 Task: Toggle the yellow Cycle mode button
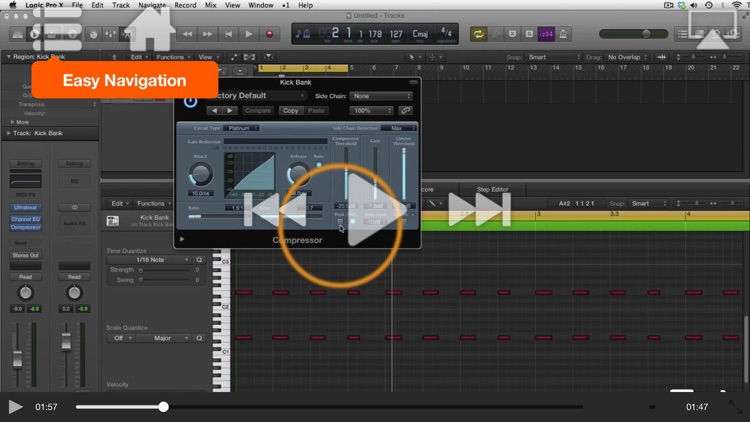click(x=478, y=34)
